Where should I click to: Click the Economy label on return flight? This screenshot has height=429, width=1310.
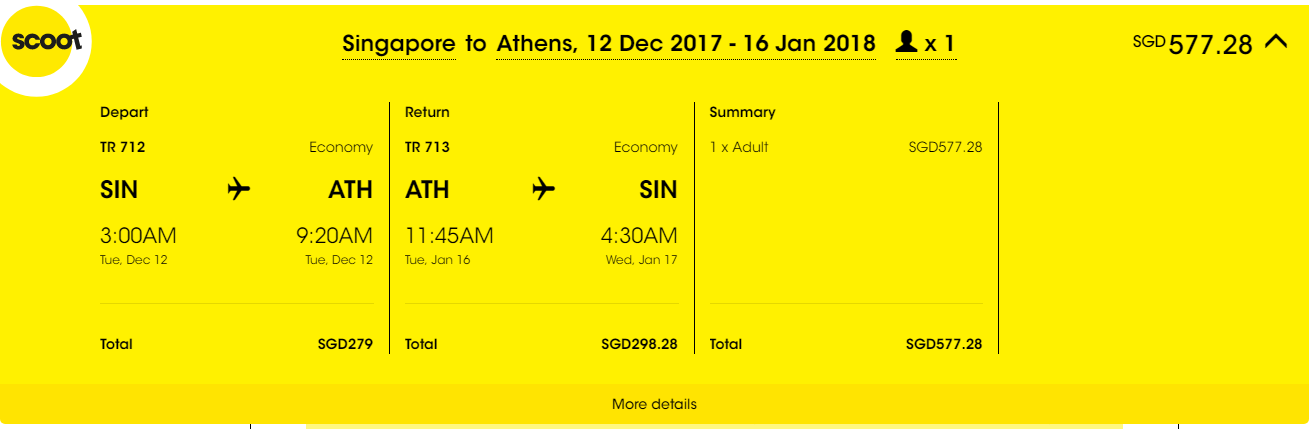tap(646, 148)
